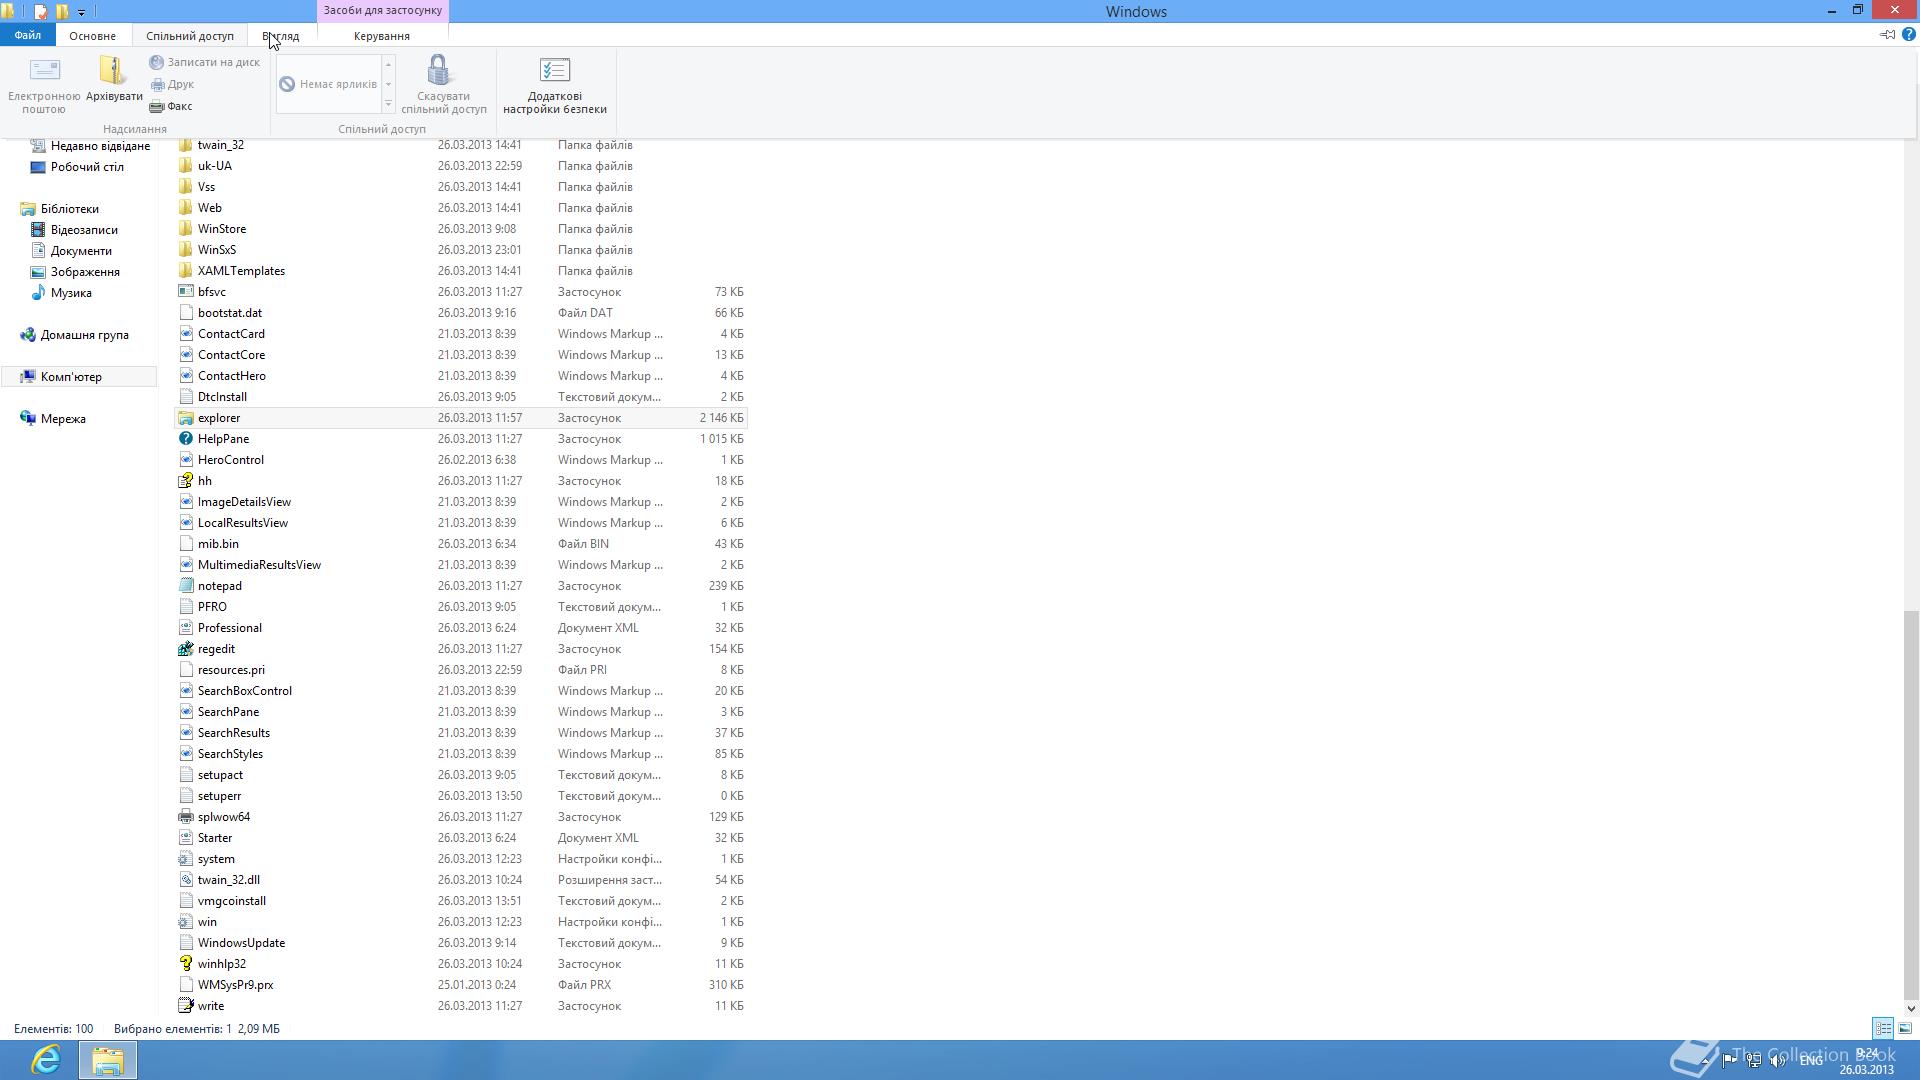The width and height of the screenshot is (1920, 1080).
Task: Open the Файл tab
Action: [28, 35]
